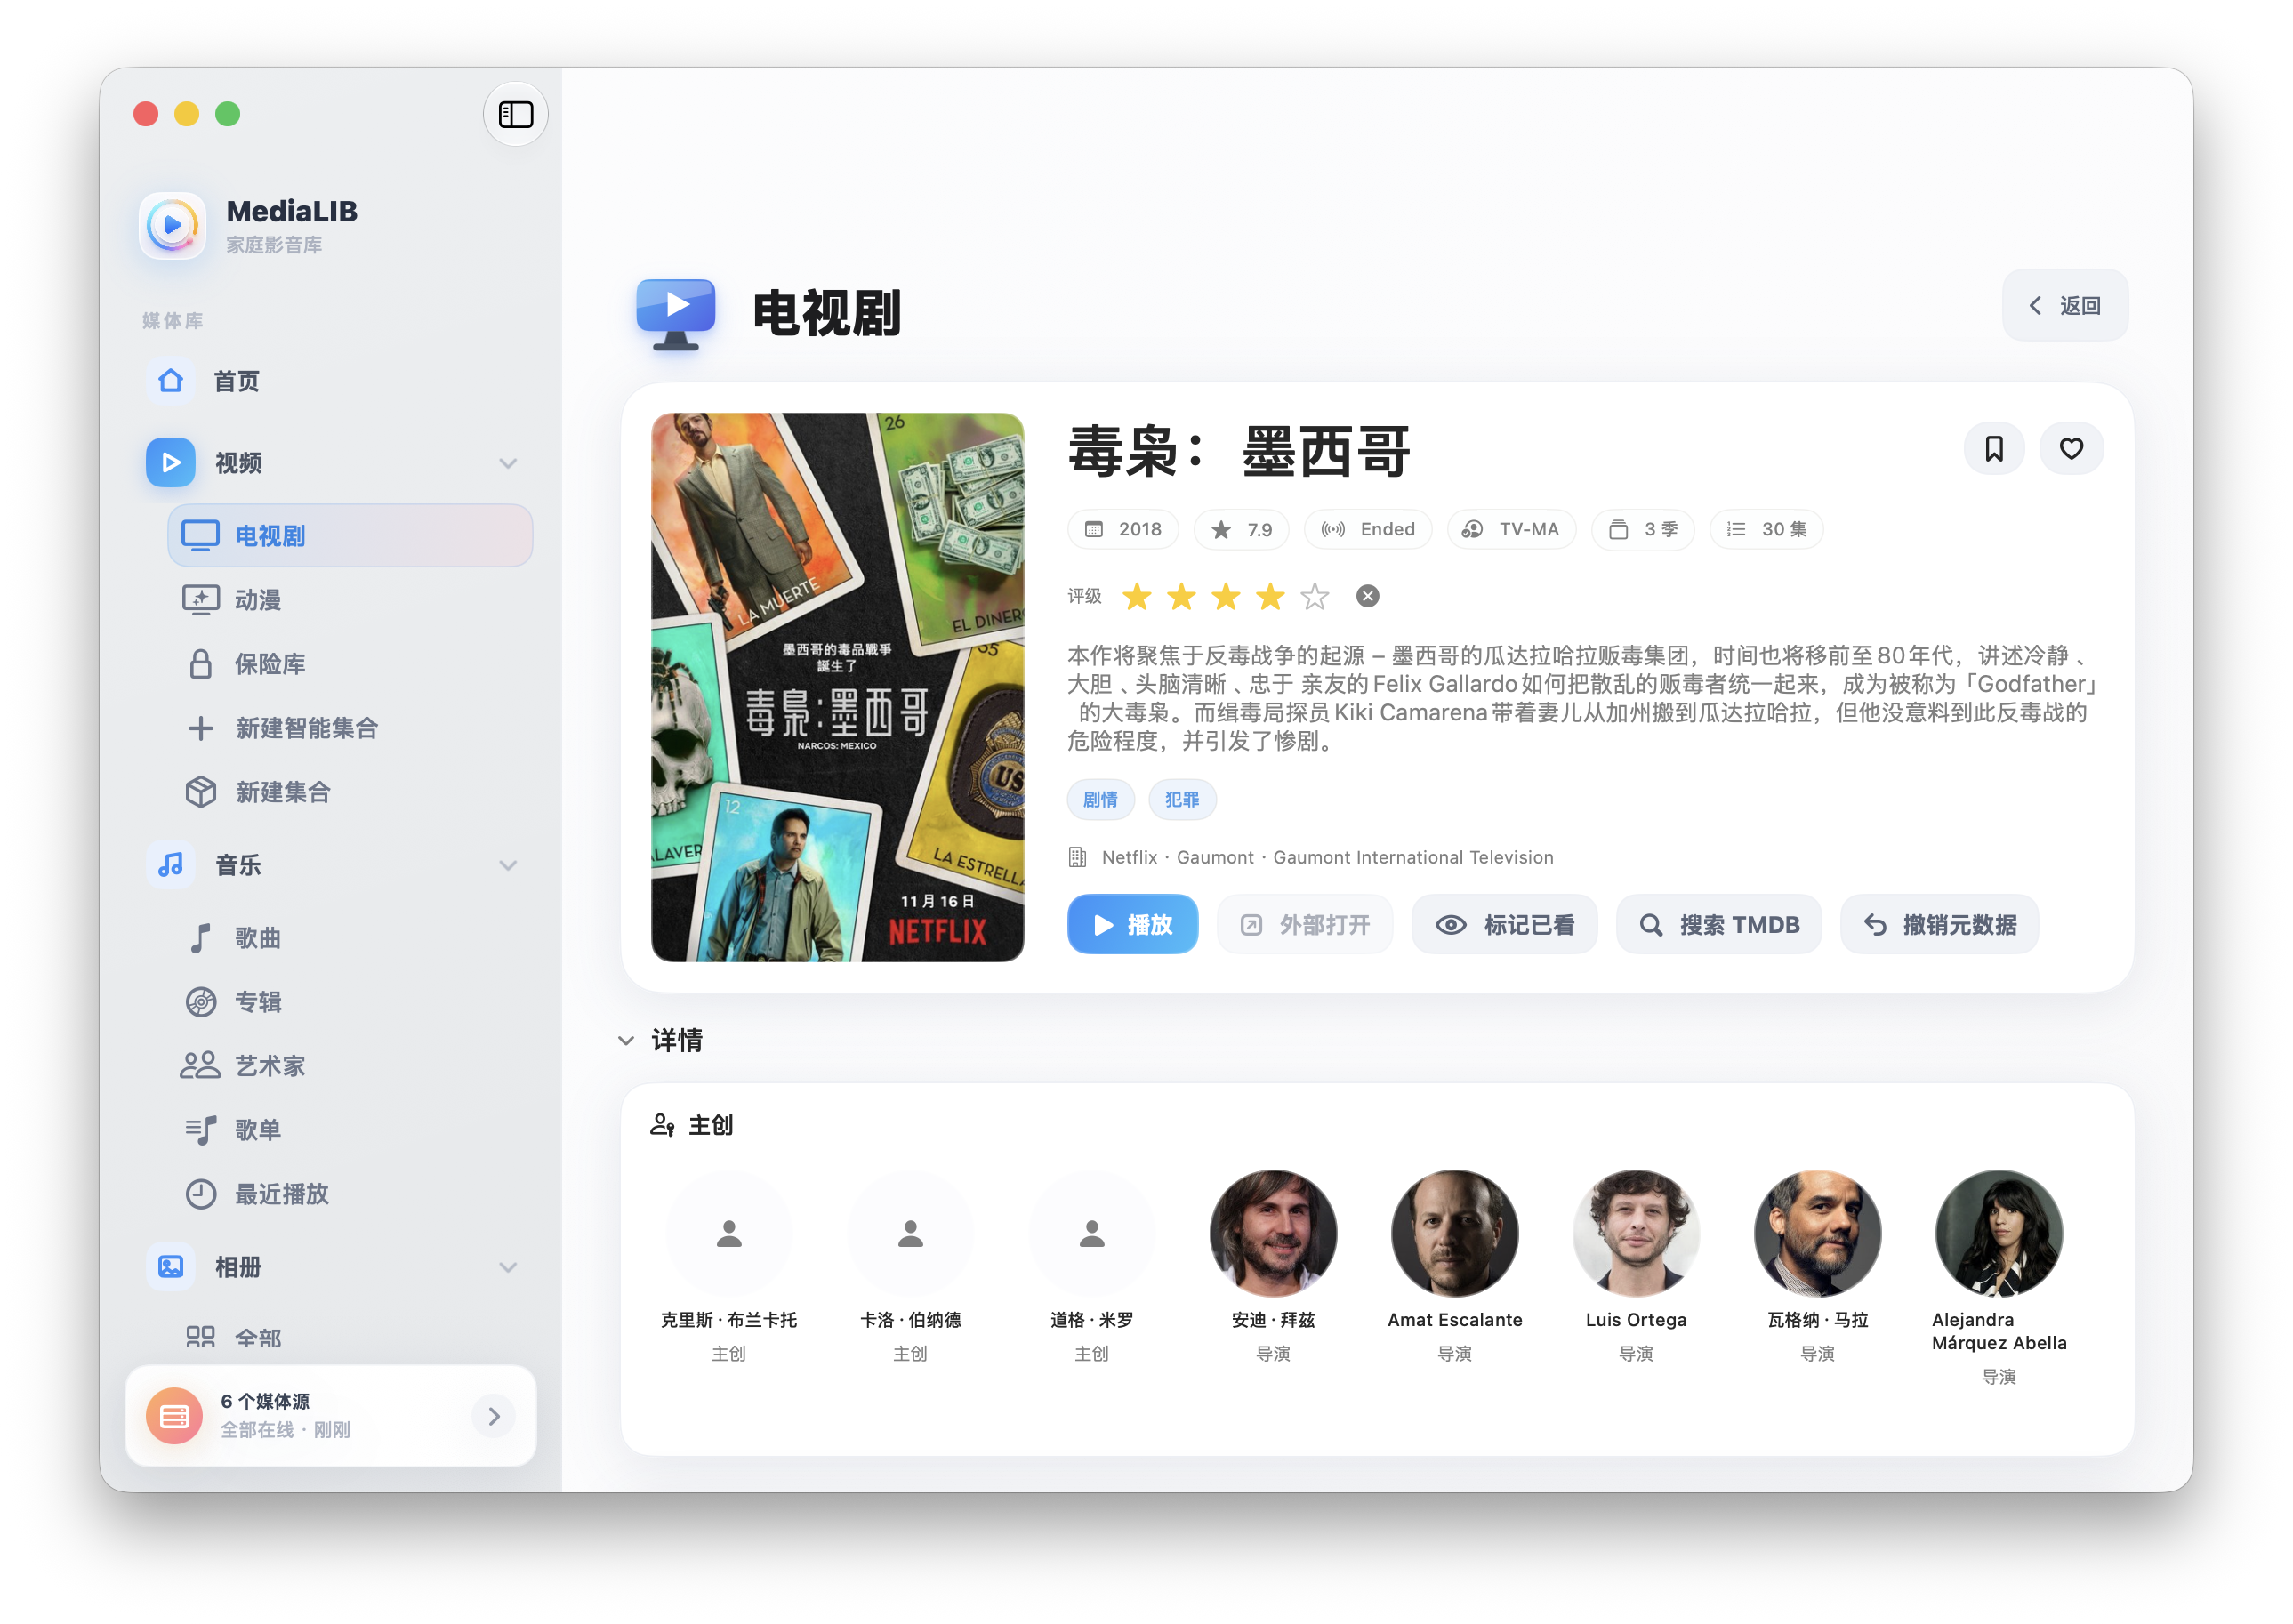Image resolution: width=2293 pixels, height=1624 pixels.
Task: Collapse the 详情 details section
Action: (626, 1041)
